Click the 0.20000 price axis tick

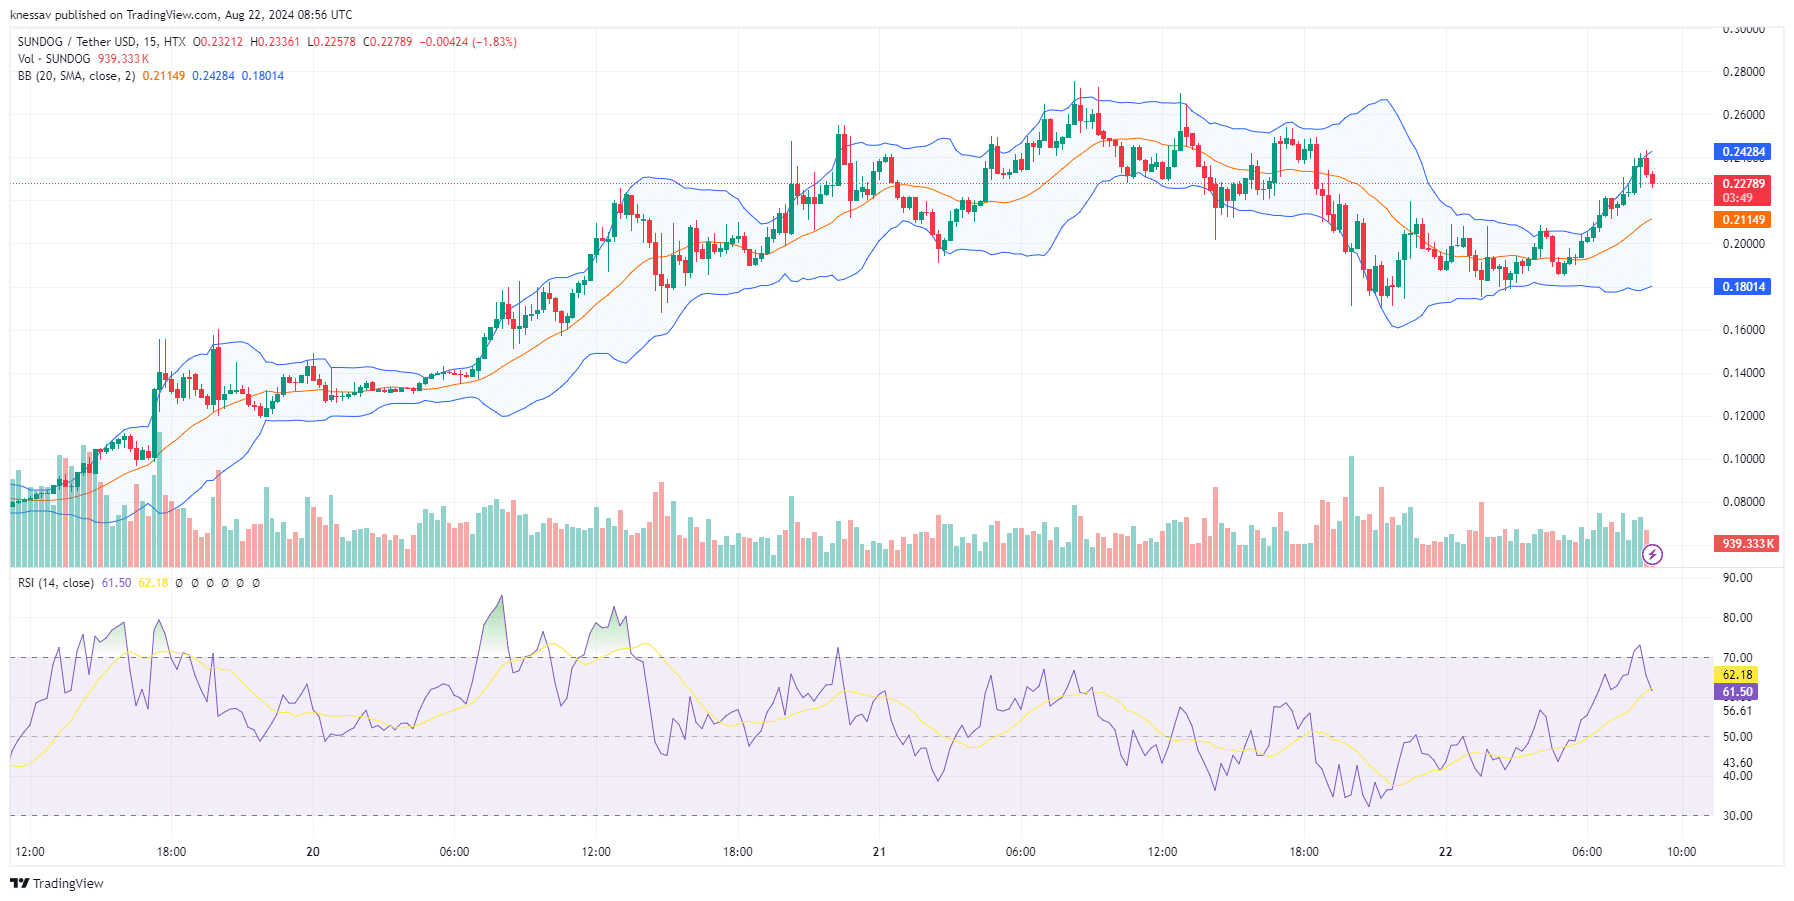[x=1743, y=244]
